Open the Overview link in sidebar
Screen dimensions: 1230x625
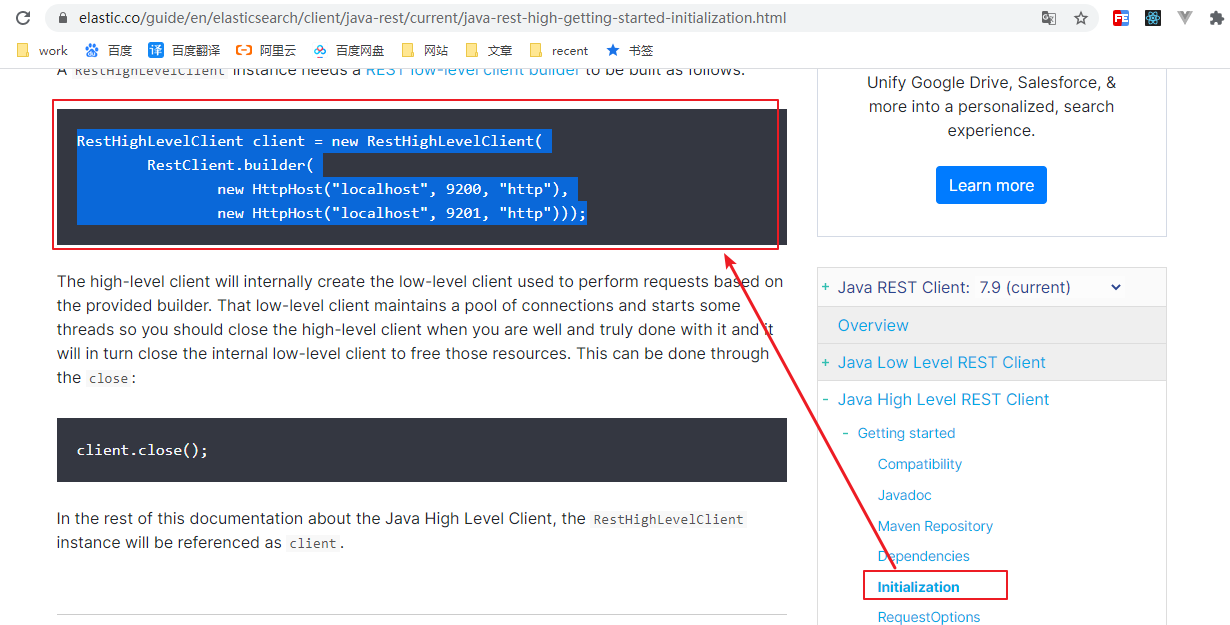click(x=873, y=325)
